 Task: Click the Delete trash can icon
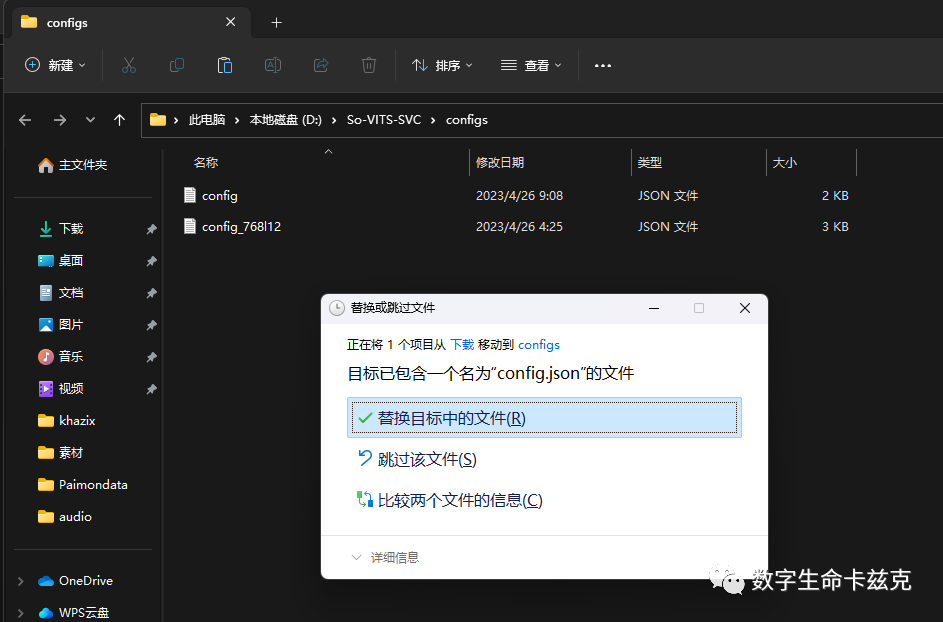369,65
